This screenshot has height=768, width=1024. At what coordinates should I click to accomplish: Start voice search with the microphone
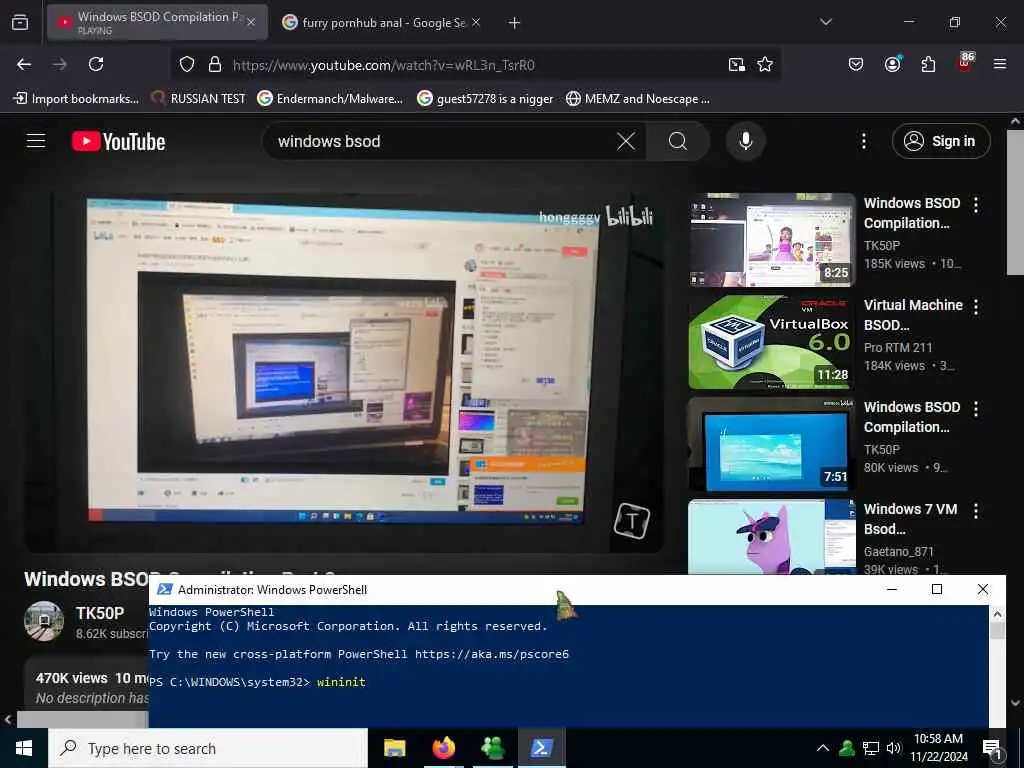pyautogui.click(x=746, y=141)
